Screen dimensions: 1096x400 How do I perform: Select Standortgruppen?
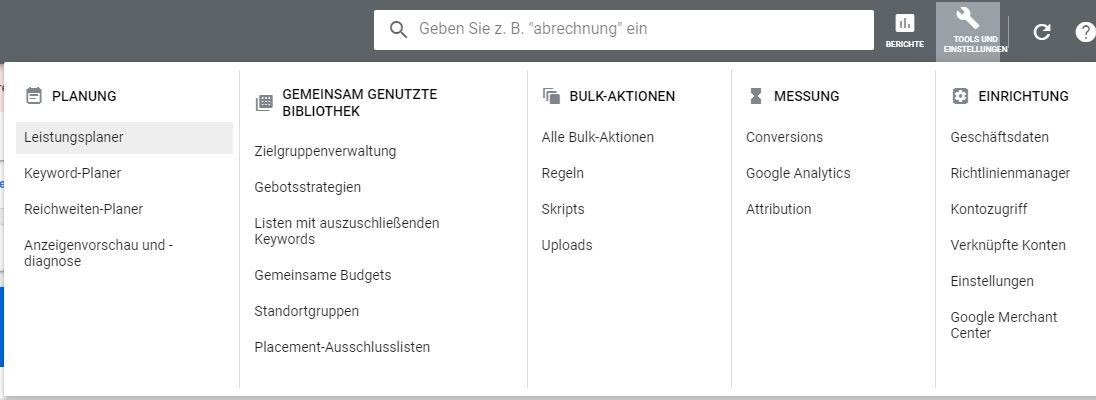coord(307,311)
